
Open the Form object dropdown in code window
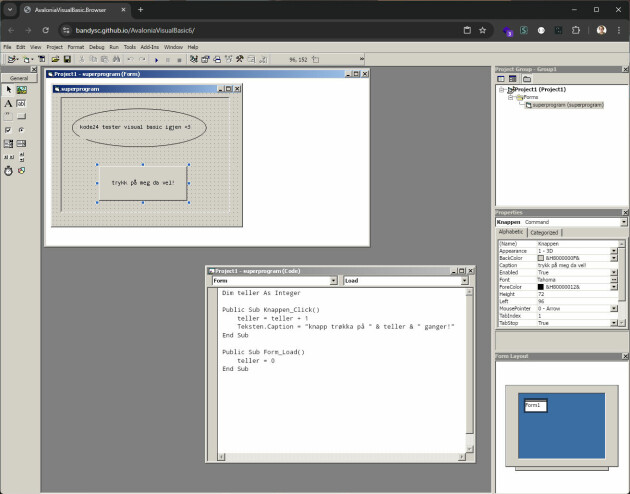333,281
